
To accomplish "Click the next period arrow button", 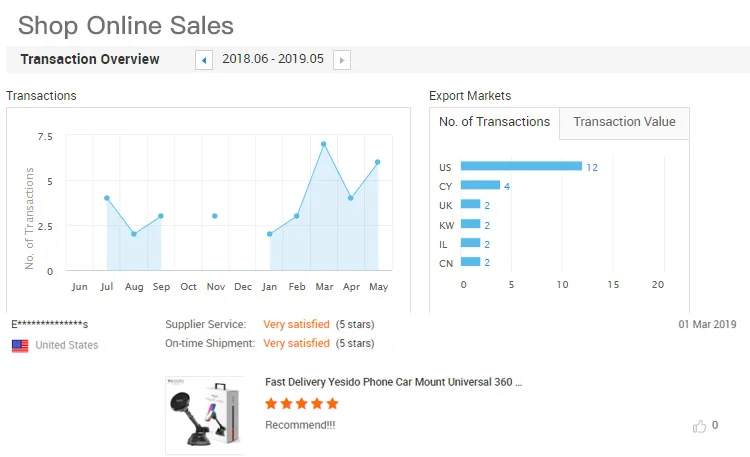I will click(x=342, y=60).
